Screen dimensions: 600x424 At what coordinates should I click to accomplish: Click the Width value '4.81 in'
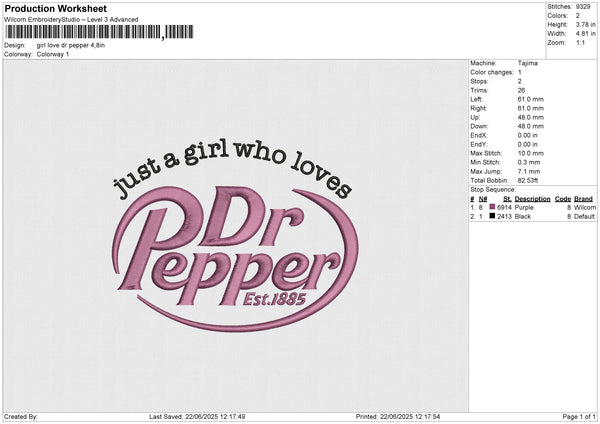point(585,34)
